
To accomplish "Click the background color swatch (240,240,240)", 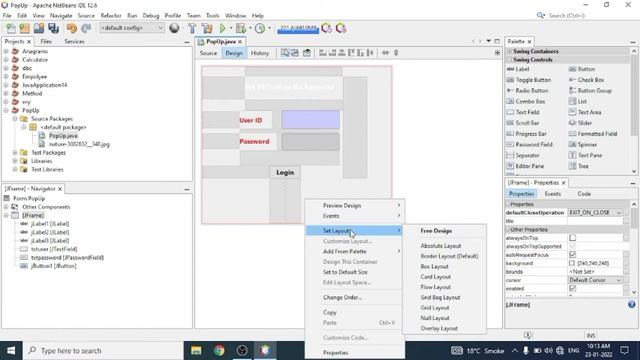I will coord(572,263).
